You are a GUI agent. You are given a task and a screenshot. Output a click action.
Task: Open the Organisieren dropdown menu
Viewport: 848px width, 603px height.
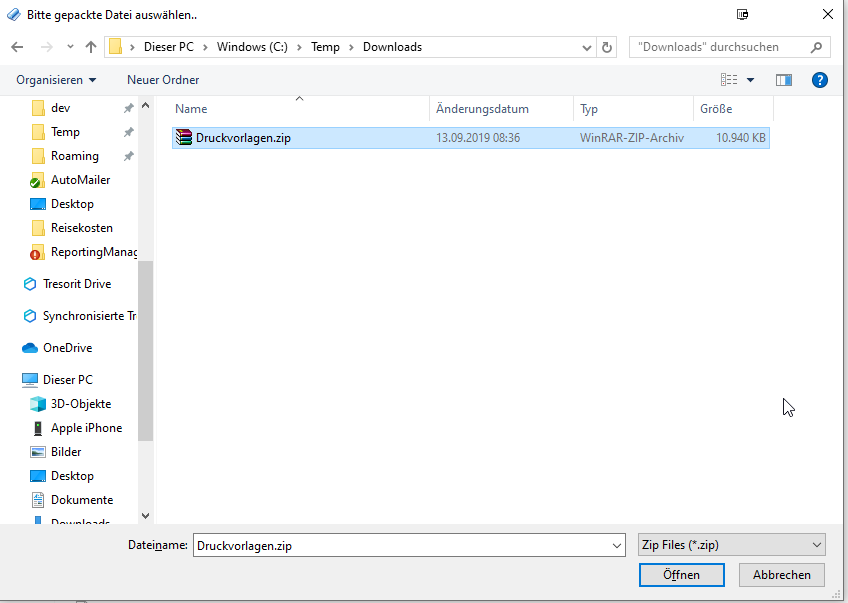click(x=56, y=80)
